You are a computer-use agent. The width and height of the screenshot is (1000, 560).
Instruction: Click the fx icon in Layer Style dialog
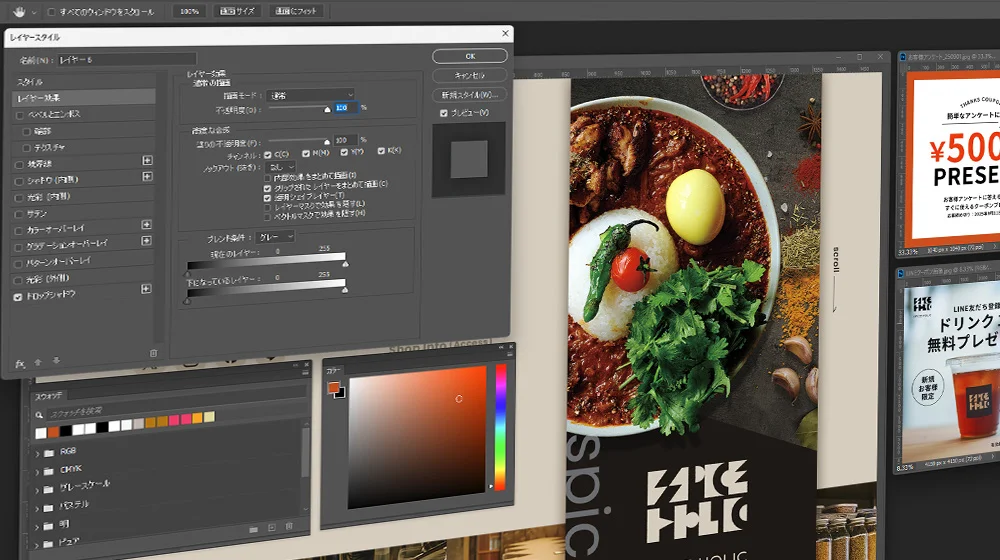(20, 362)
